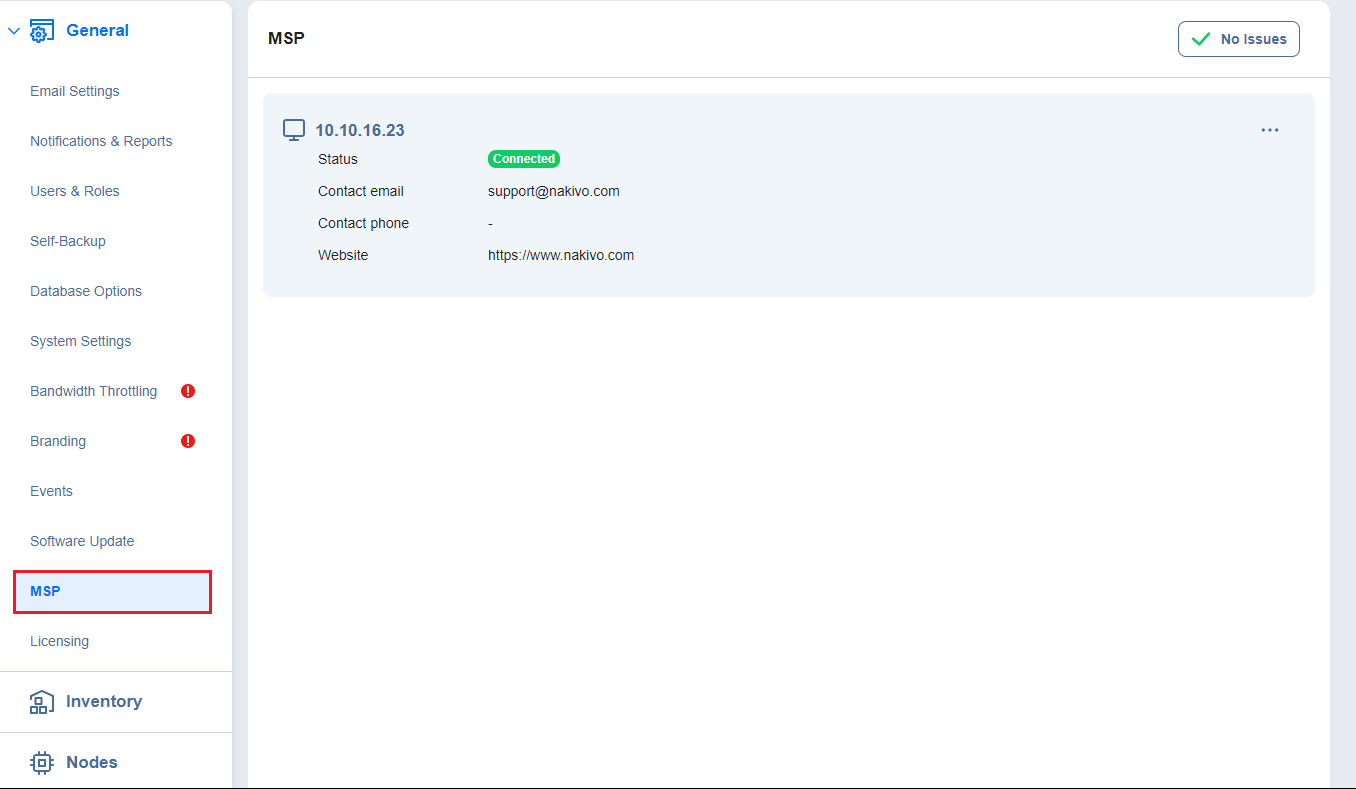Image resolution: width=1356 pixels, height=789 pixels.
Task: Click the Nodes chip icon
Action: click(41, 763)
